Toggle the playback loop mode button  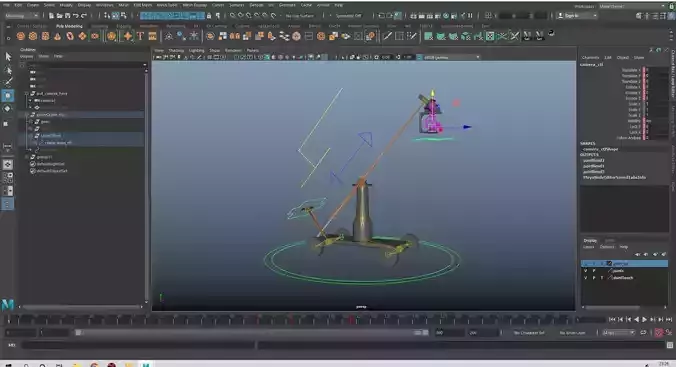pyautogui.click(x=643, y=332)
